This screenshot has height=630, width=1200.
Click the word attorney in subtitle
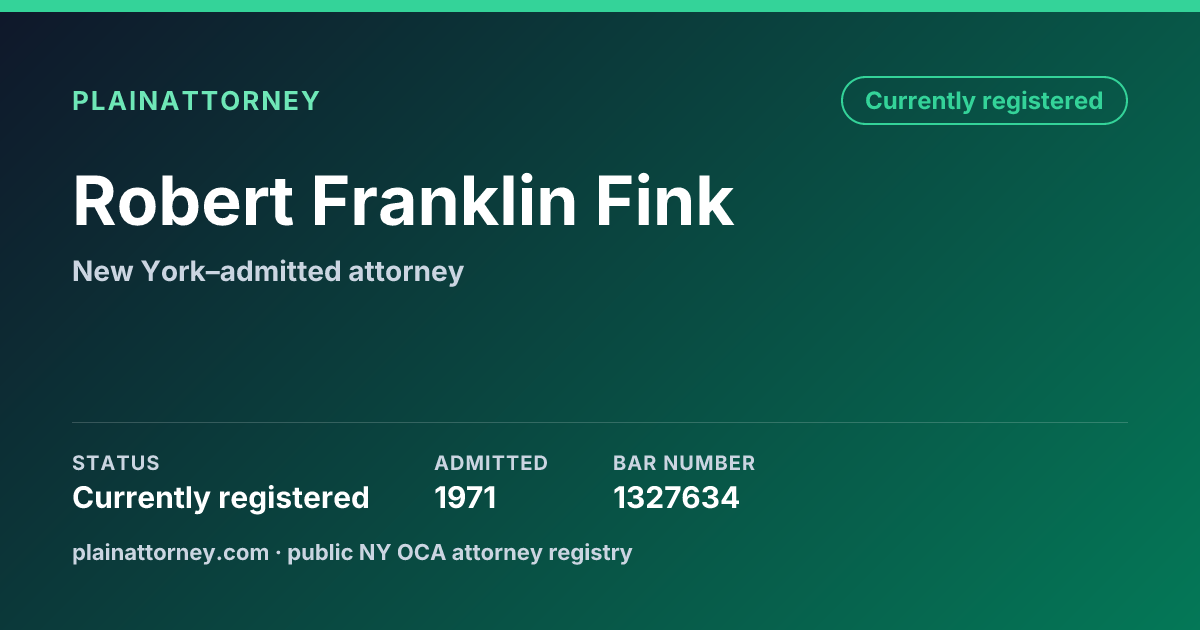407,272
